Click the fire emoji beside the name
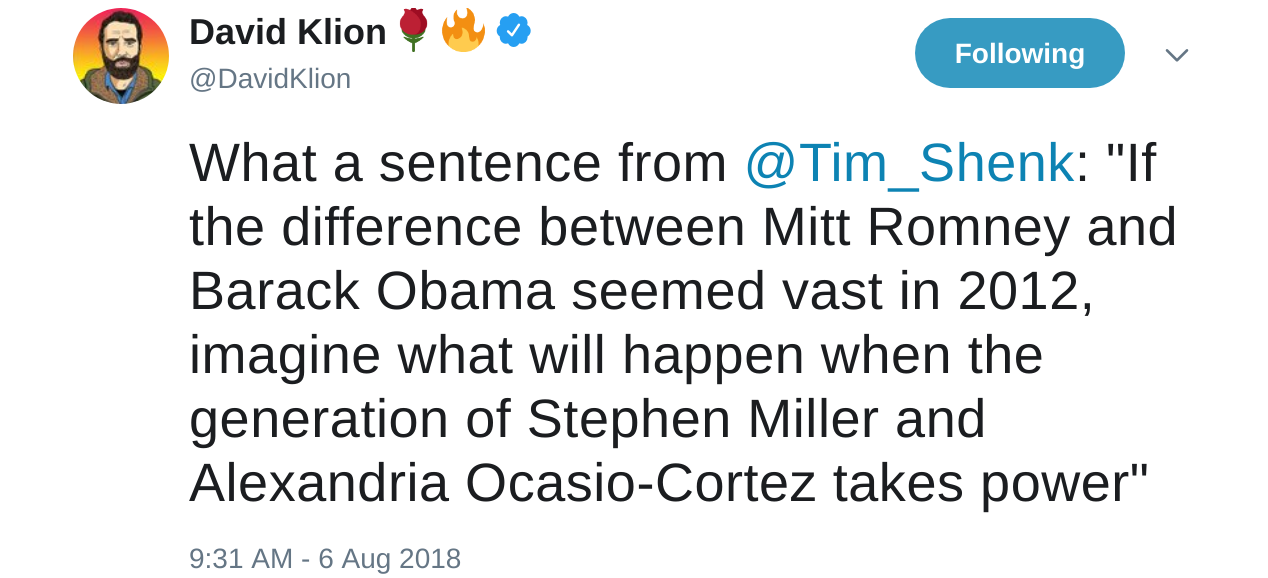 coord(463,30)
